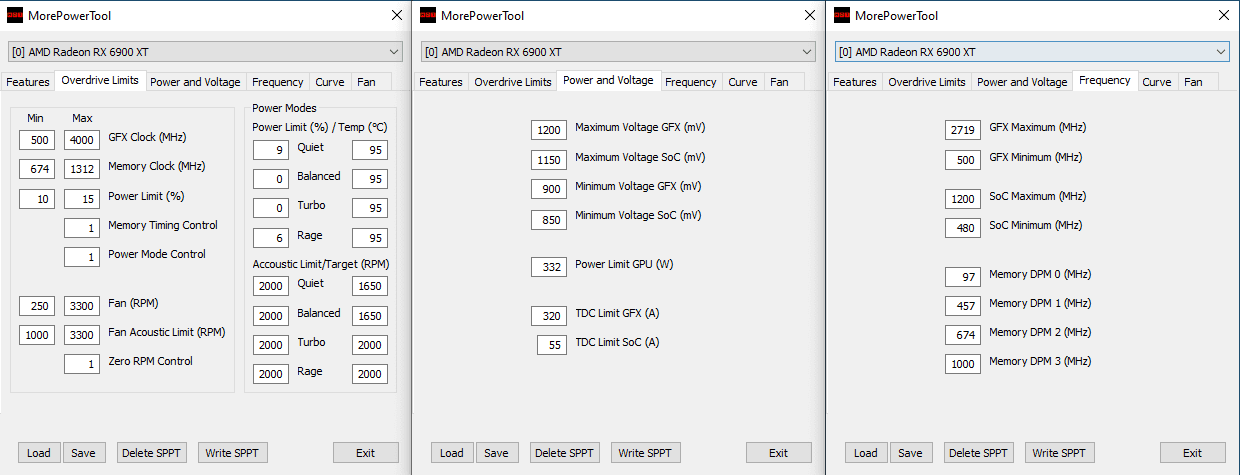Click Memory Timing Control value field
Screen dimensions: 1240x475
click(82, 228)
